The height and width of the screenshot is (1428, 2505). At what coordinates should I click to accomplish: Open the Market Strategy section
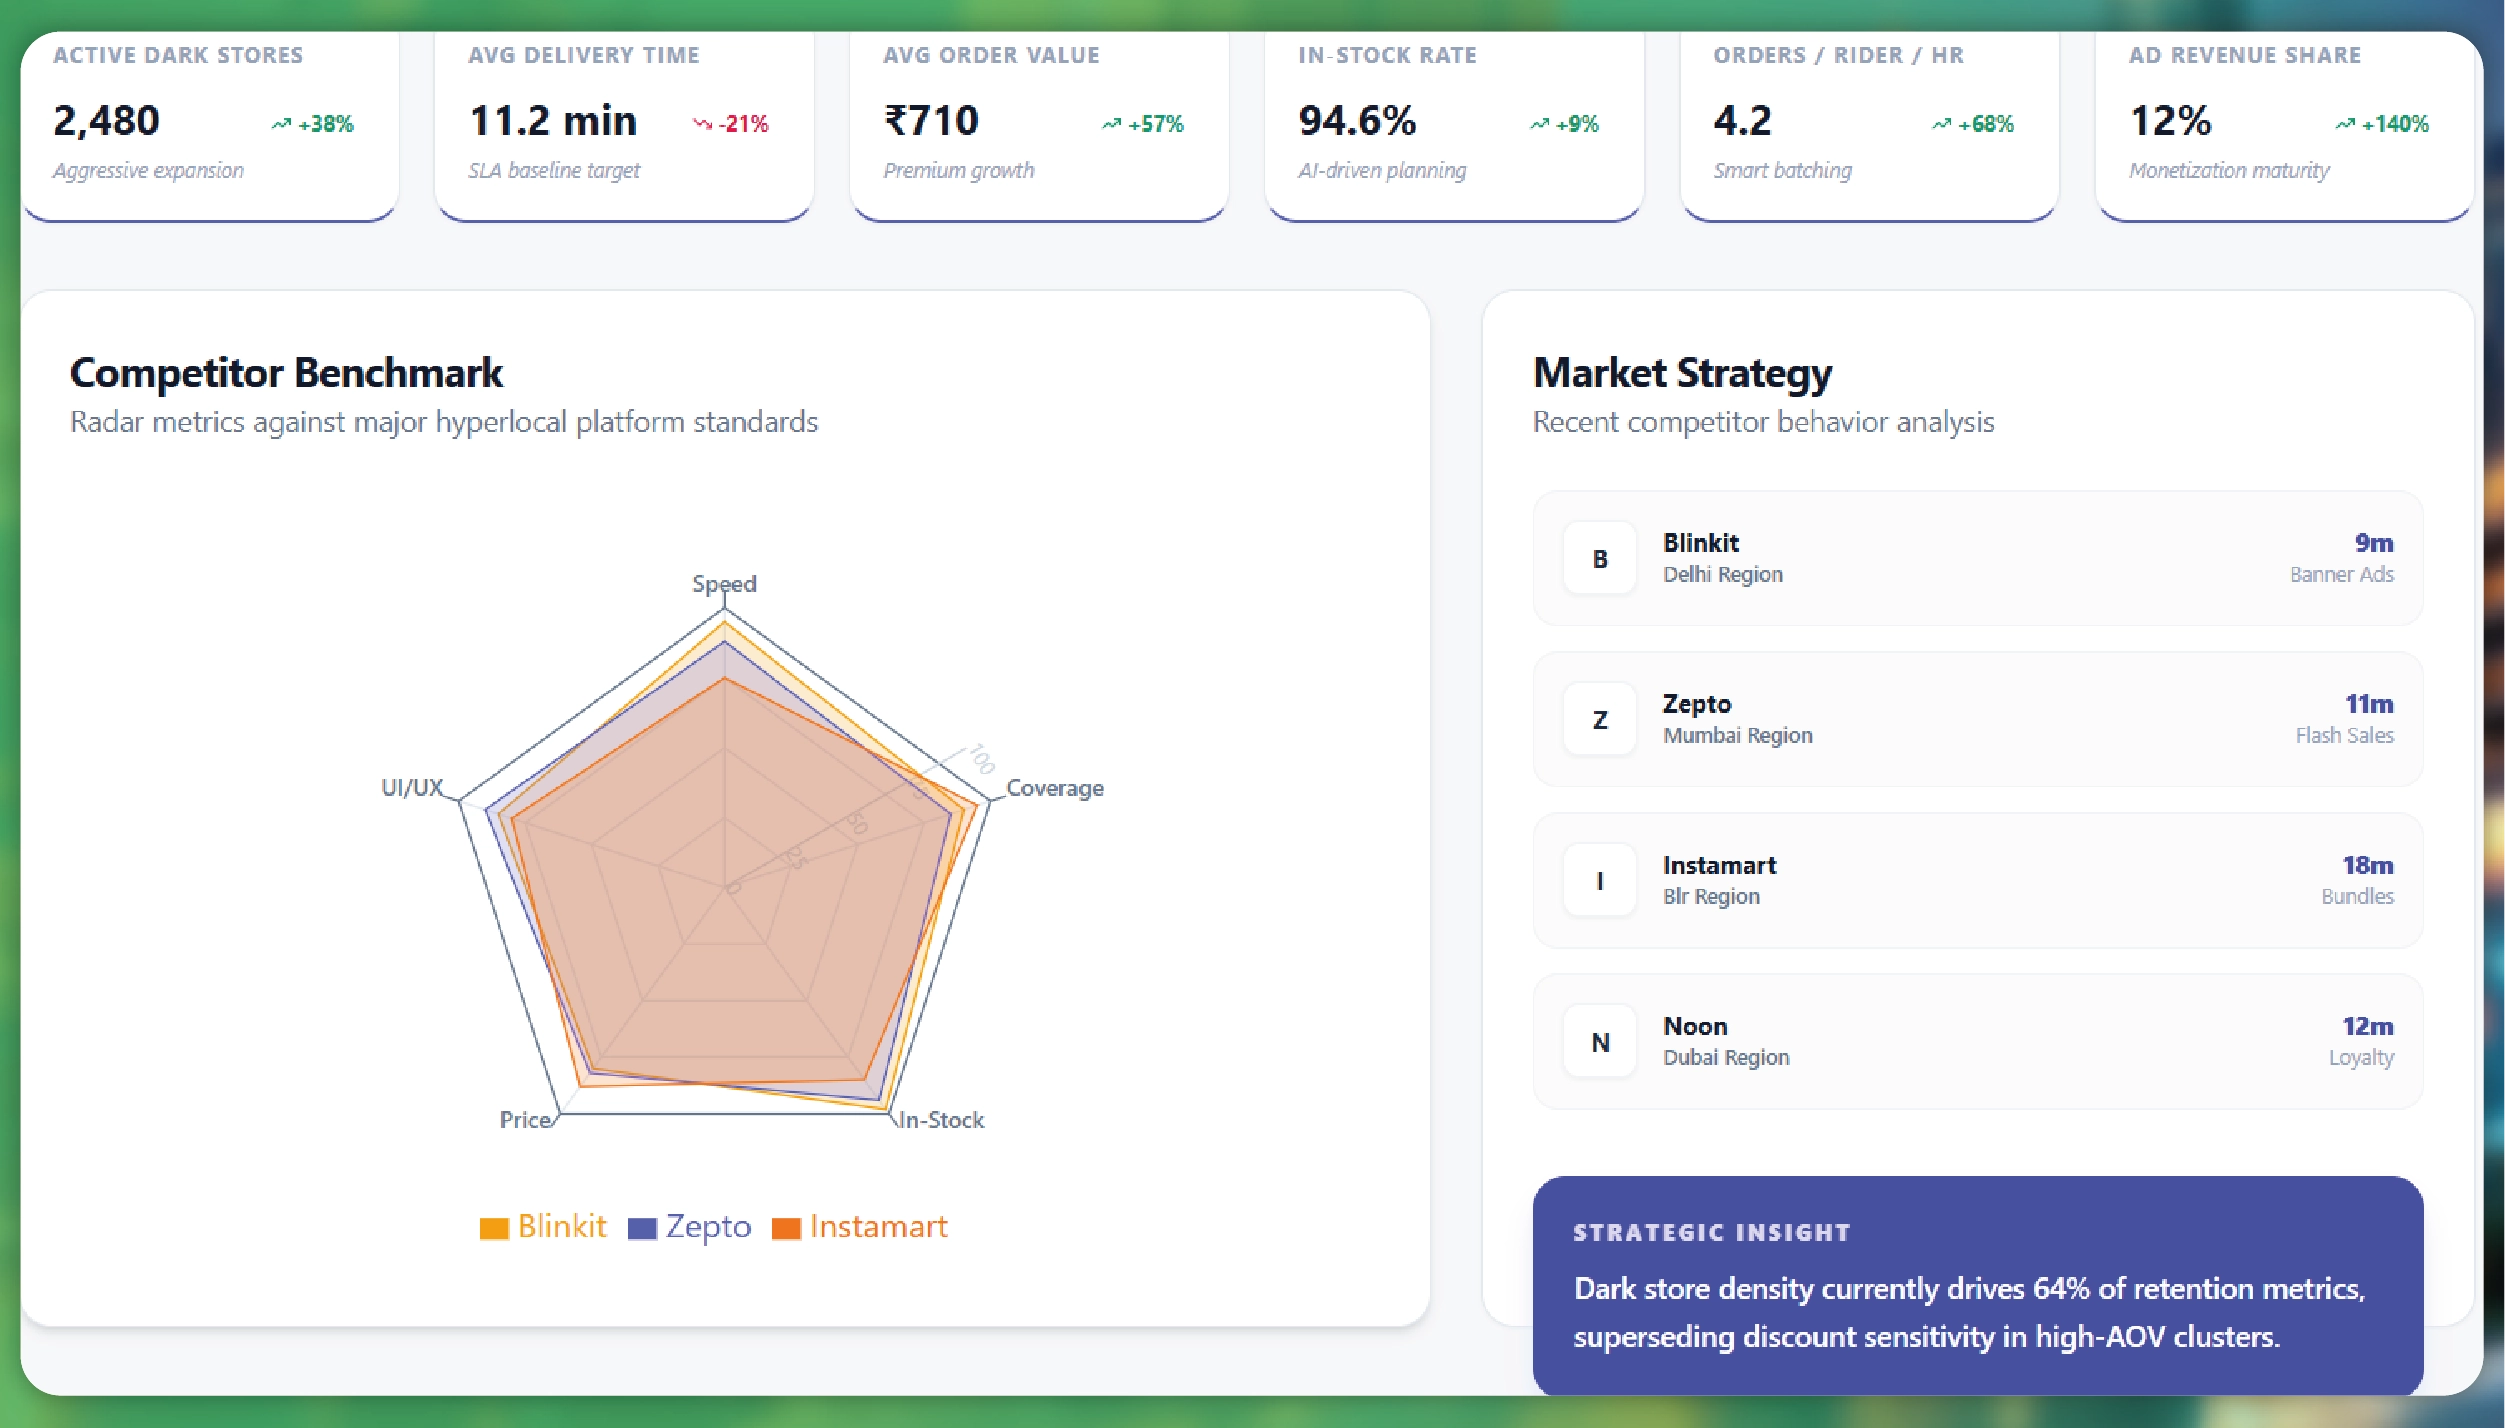click(x=1682, y=372)
